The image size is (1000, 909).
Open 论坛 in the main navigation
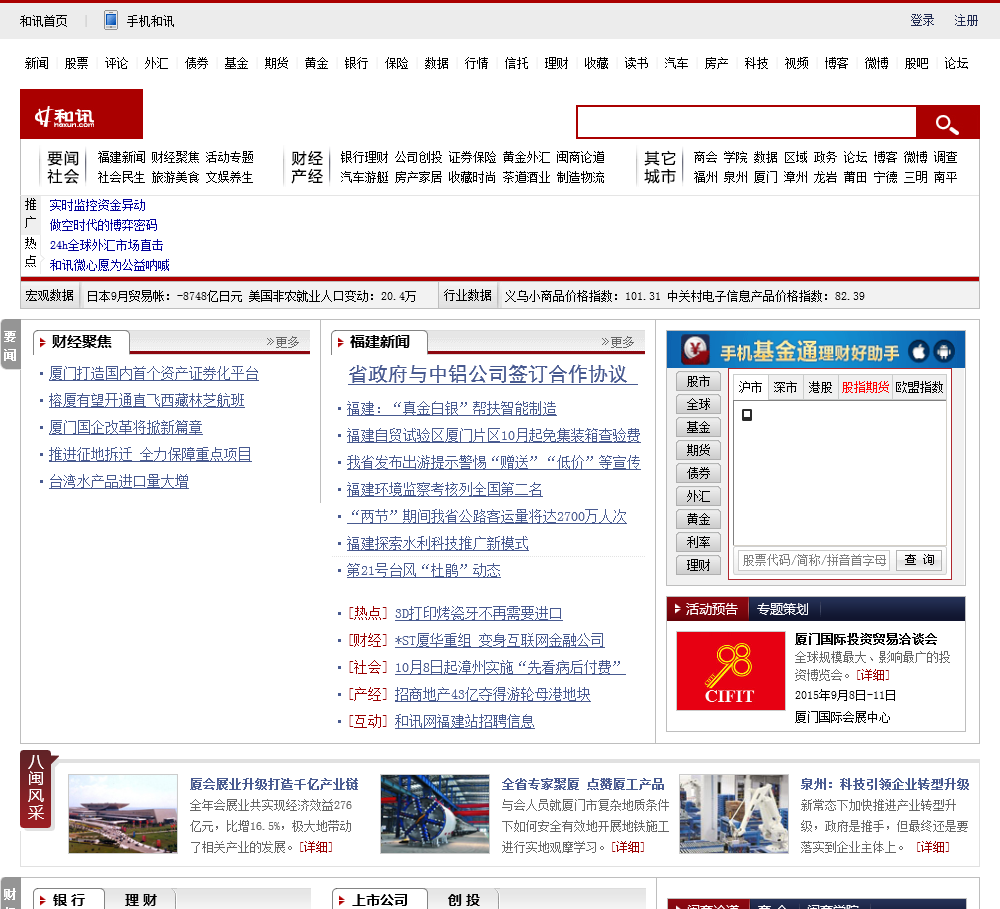click(x=957, y=63)
